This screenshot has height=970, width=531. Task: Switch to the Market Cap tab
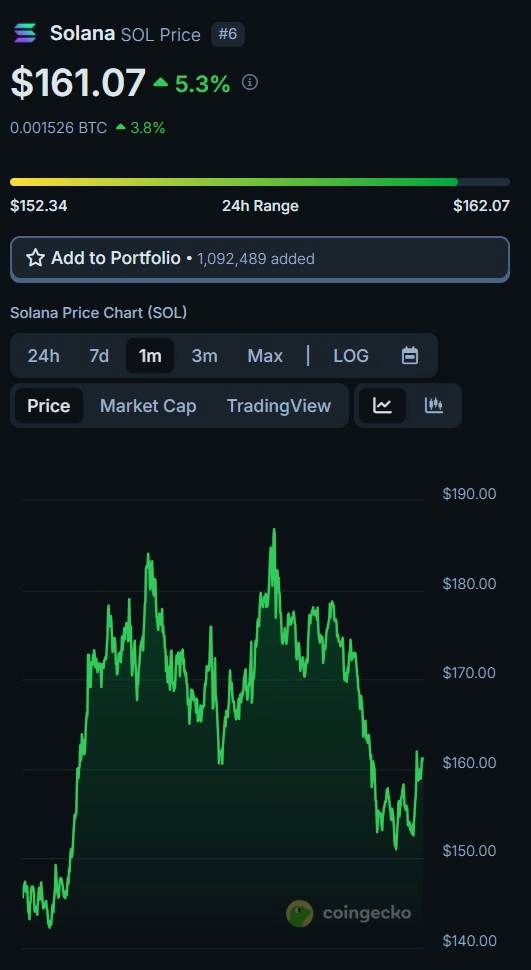(x=148, y=406)
